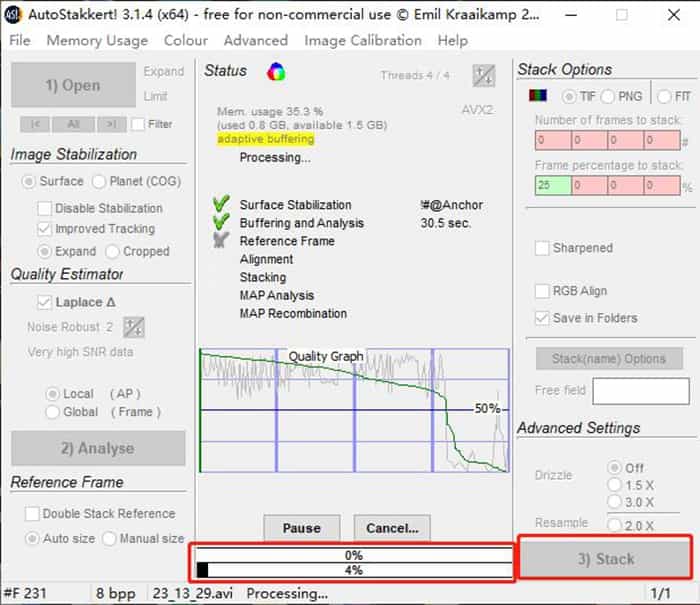Select the Planet (COG) stabilization option

[99, 182]
